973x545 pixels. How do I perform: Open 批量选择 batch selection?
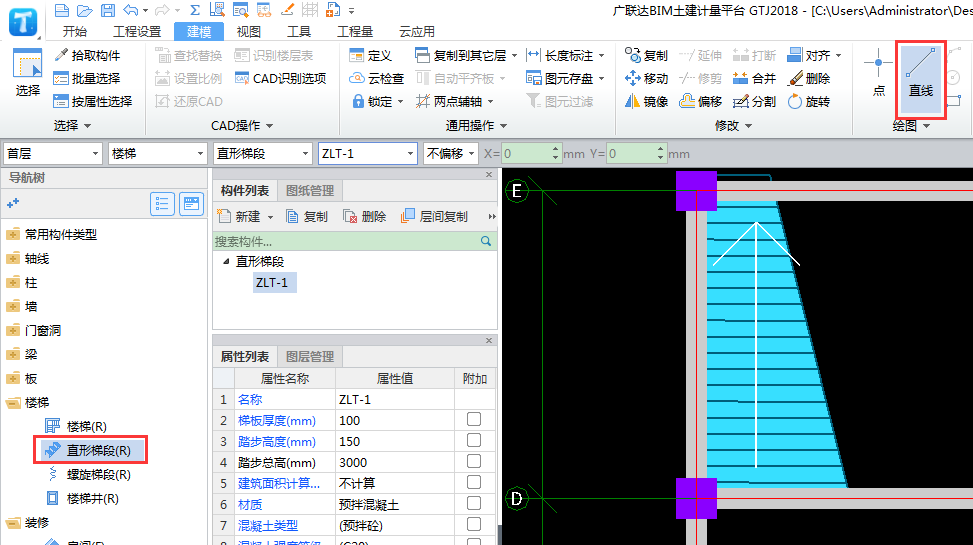[x=87, y=78]
